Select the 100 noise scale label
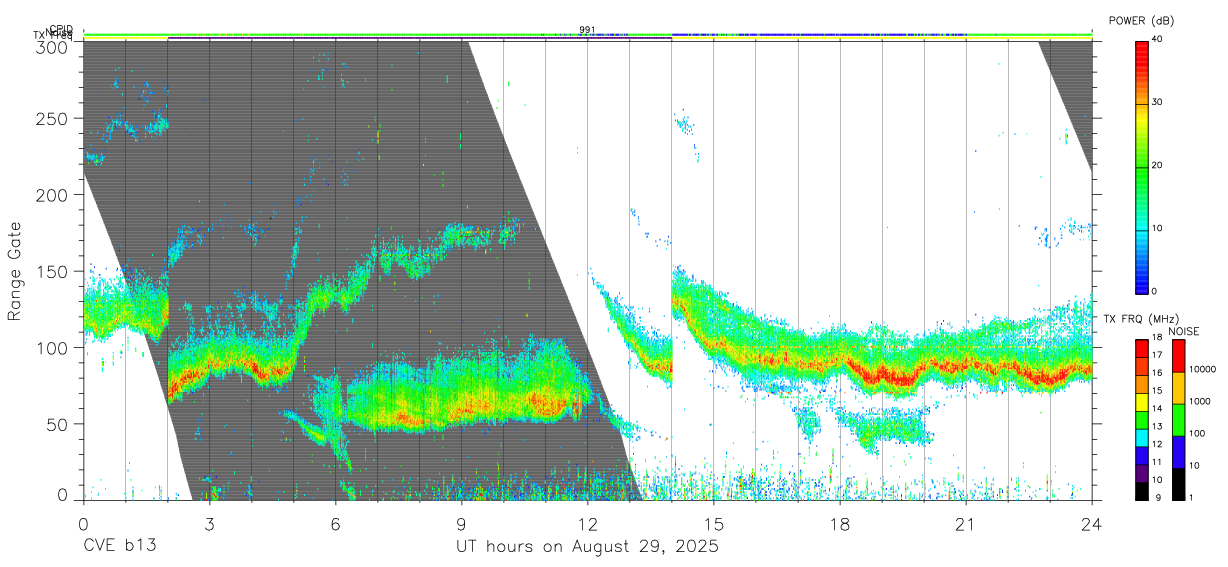This screenshot has width=1228, height=567. [1197, 434]
